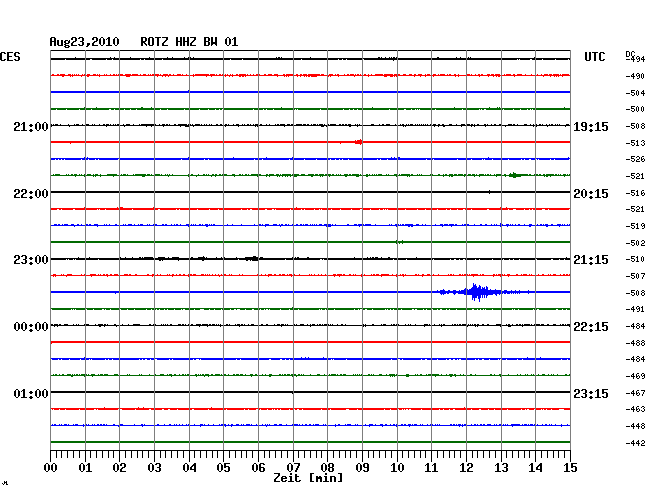The width and height of the screenshot is (650, 494).
Task: Select minute-axis tick label 13
Action: [501, 467]
